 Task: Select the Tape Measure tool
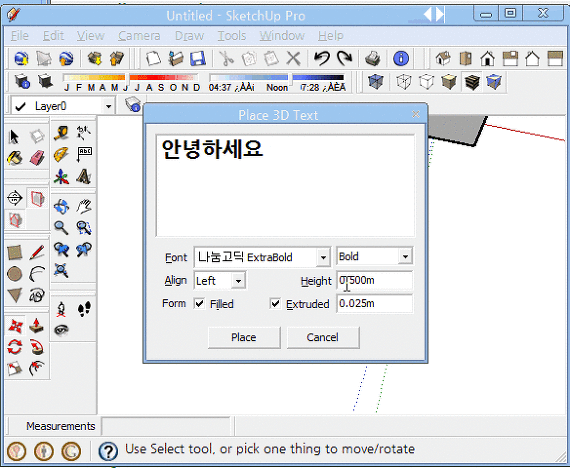(61, 133)
